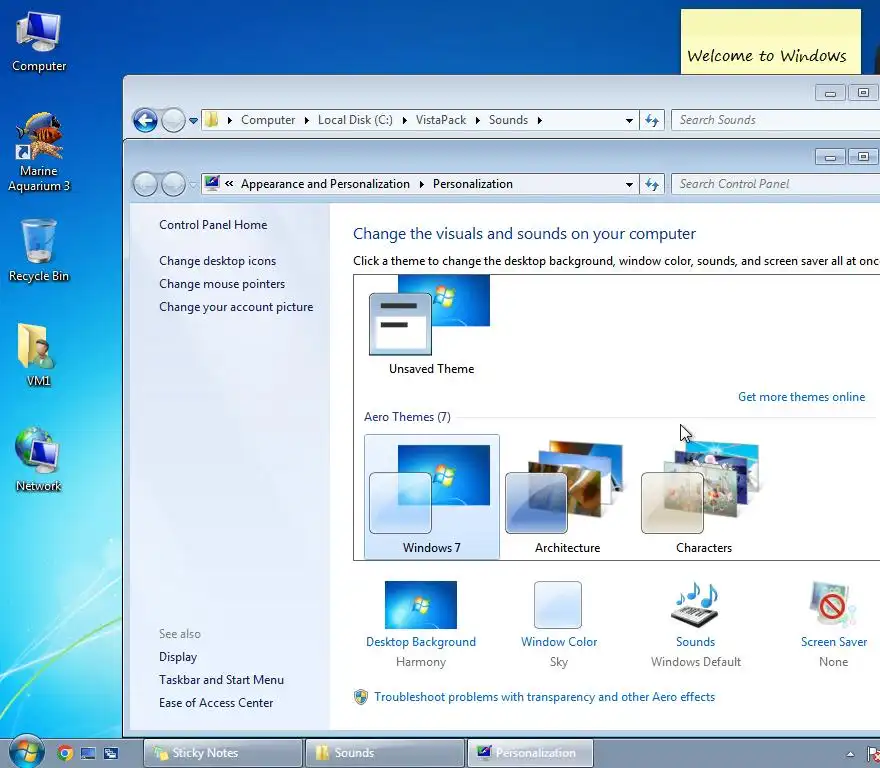The width and height of the screenshot is (880, 768).
Task: Click Computer in the Sounds breadcrumb
Action: click(x=268, y=120)
